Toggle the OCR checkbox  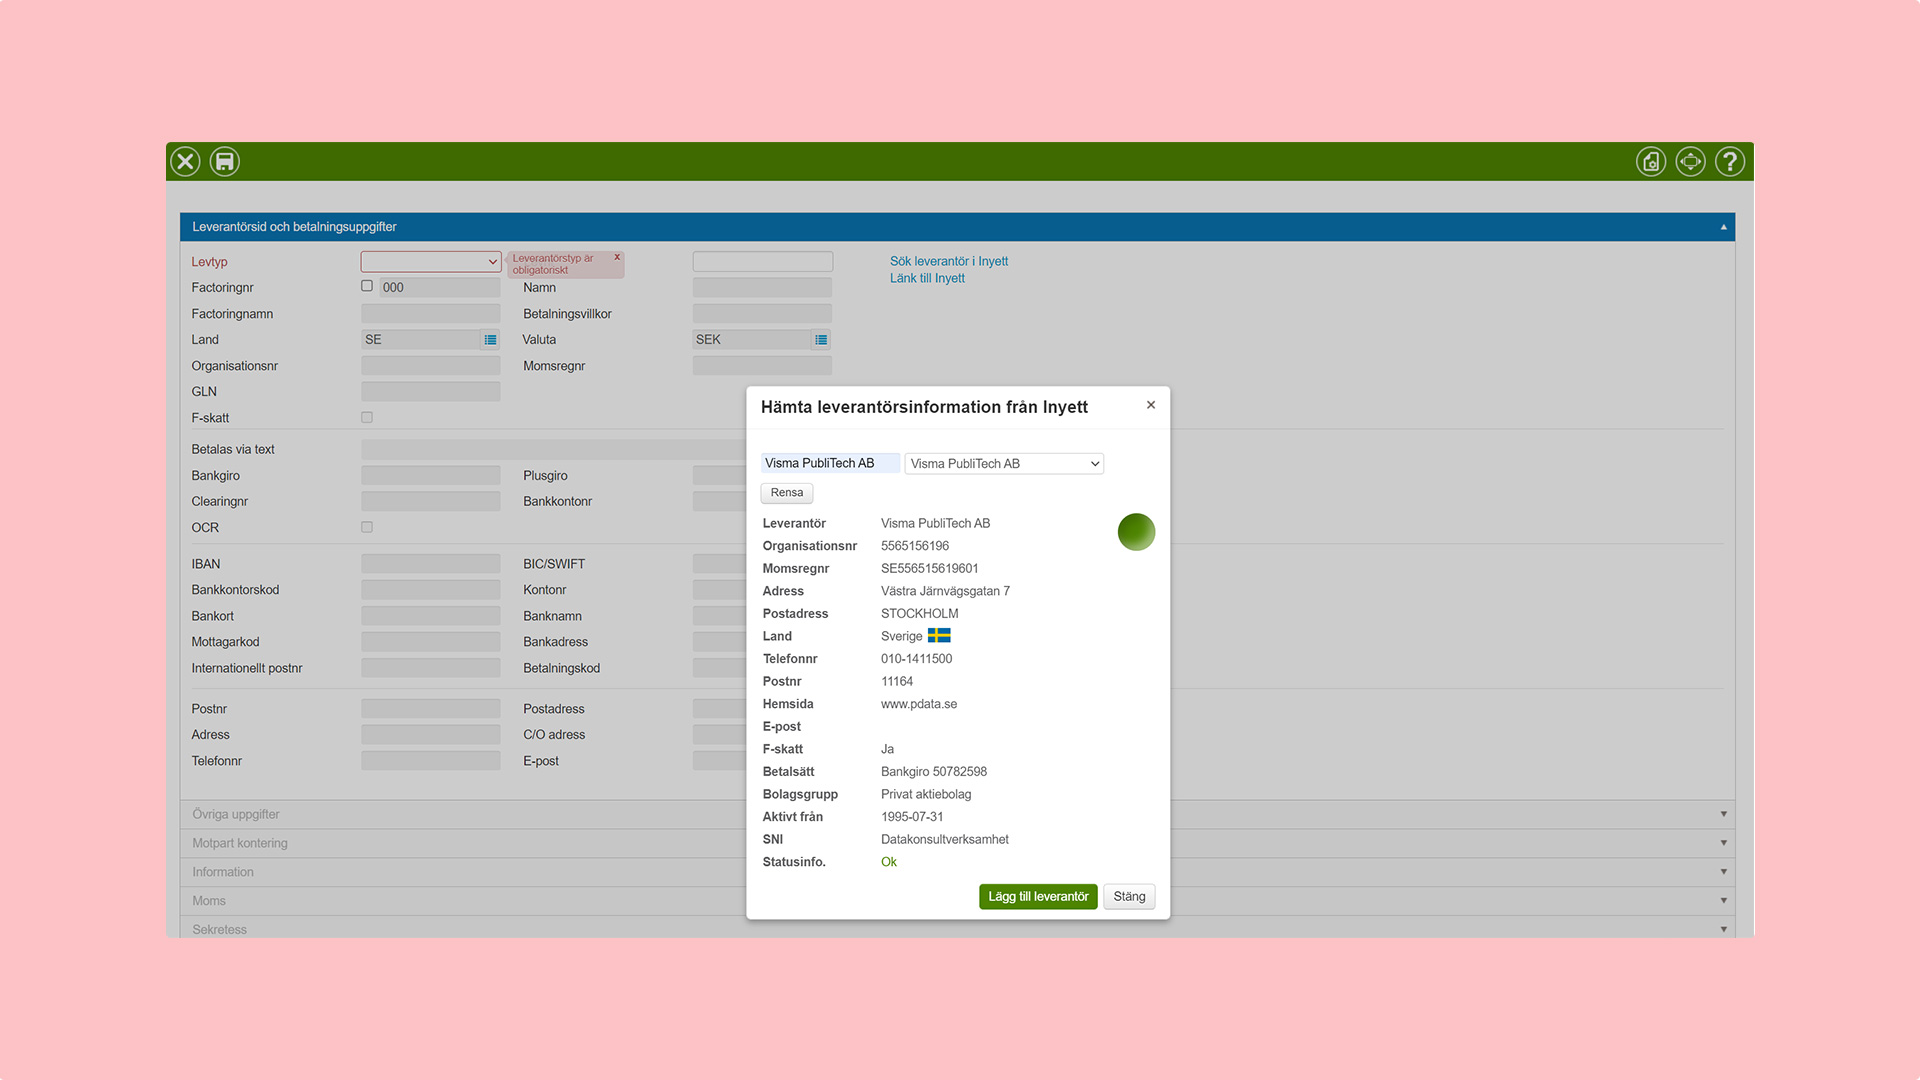coord(367,527)
